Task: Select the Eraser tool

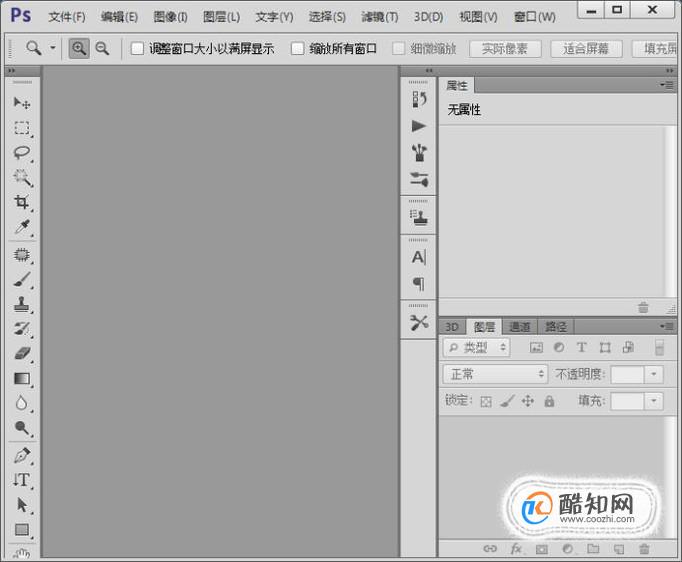Action: tap(22, 354)
